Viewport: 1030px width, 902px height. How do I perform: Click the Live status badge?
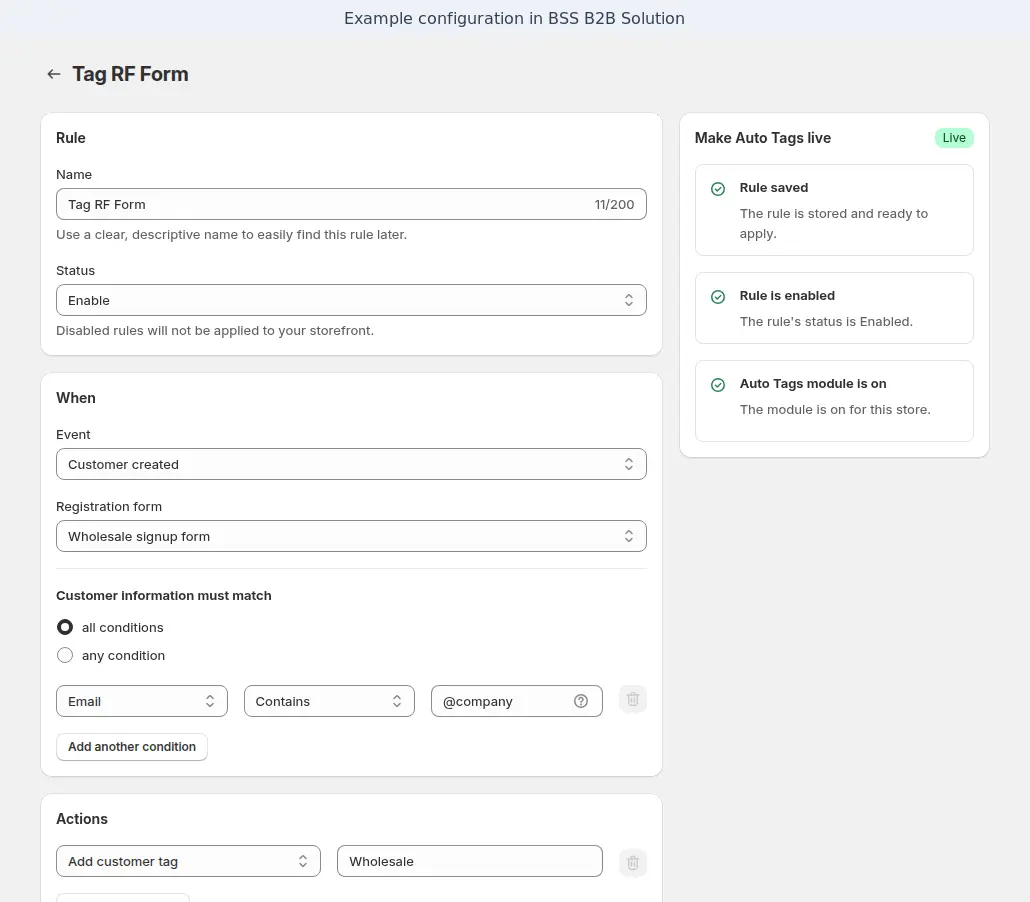954,138
